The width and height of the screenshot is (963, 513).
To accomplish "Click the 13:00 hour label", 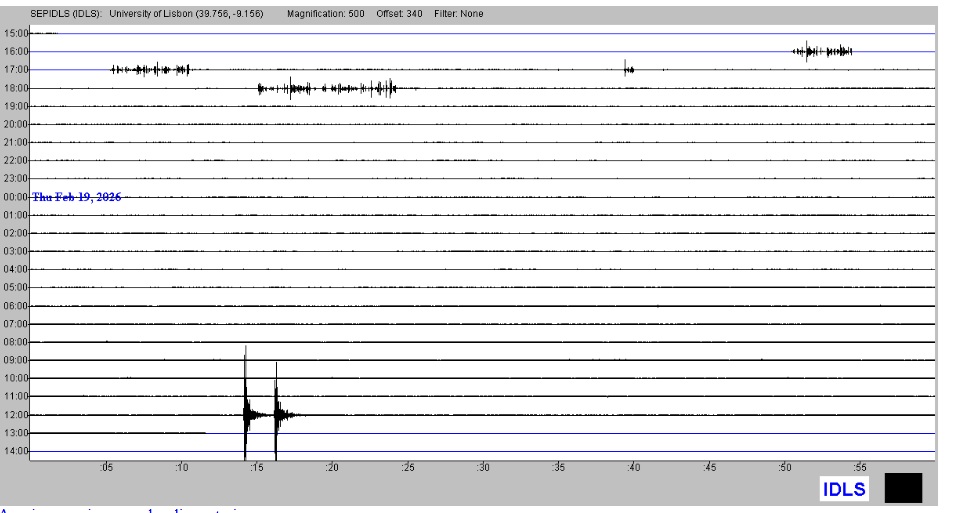I will (x=16, y=433).
